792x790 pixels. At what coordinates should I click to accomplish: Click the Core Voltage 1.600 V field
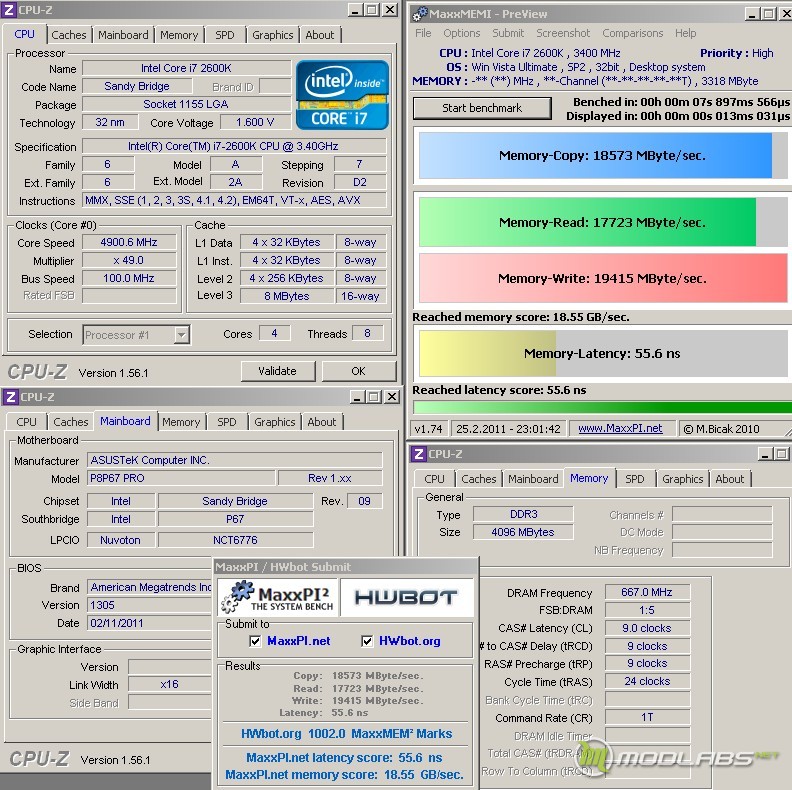[255, 122]
